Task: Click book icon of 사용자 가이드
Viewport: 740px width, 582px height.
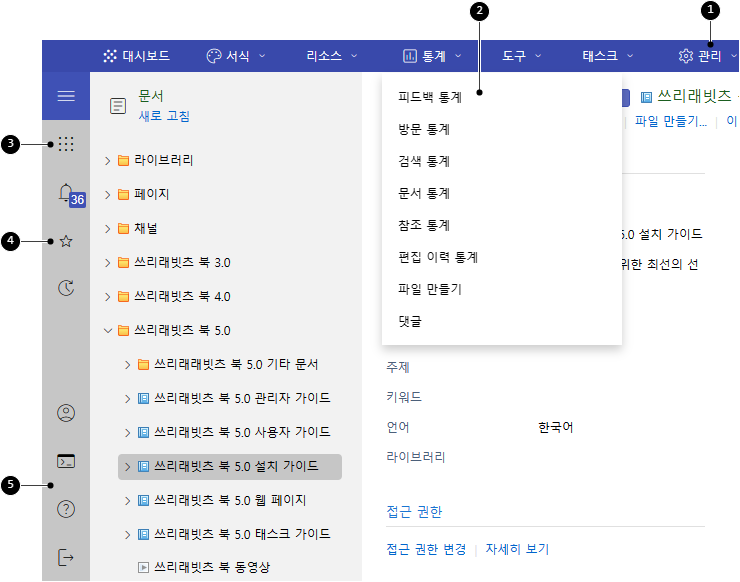Action: click(x=143, y=432)
